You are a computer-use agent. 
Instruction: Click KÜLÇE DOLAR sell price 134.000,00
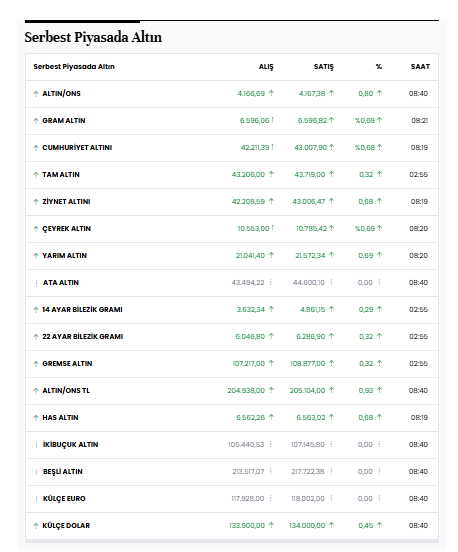[x=307, y=526]
